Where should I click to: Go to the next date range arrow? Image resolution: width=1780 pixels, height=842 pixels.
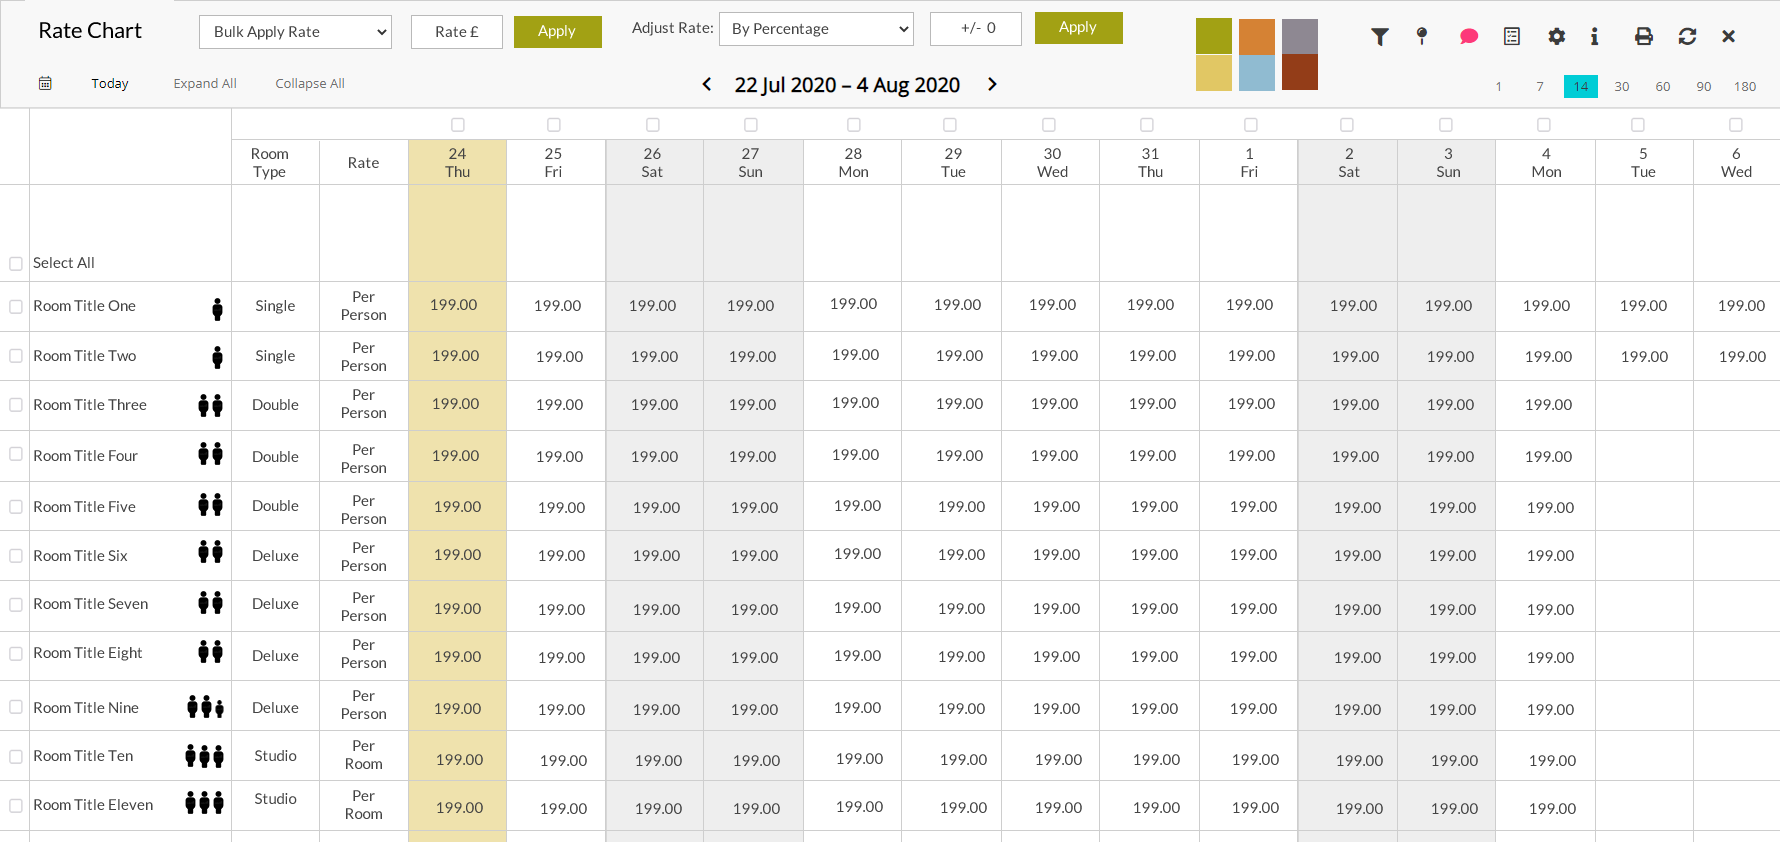pos(992,84)
